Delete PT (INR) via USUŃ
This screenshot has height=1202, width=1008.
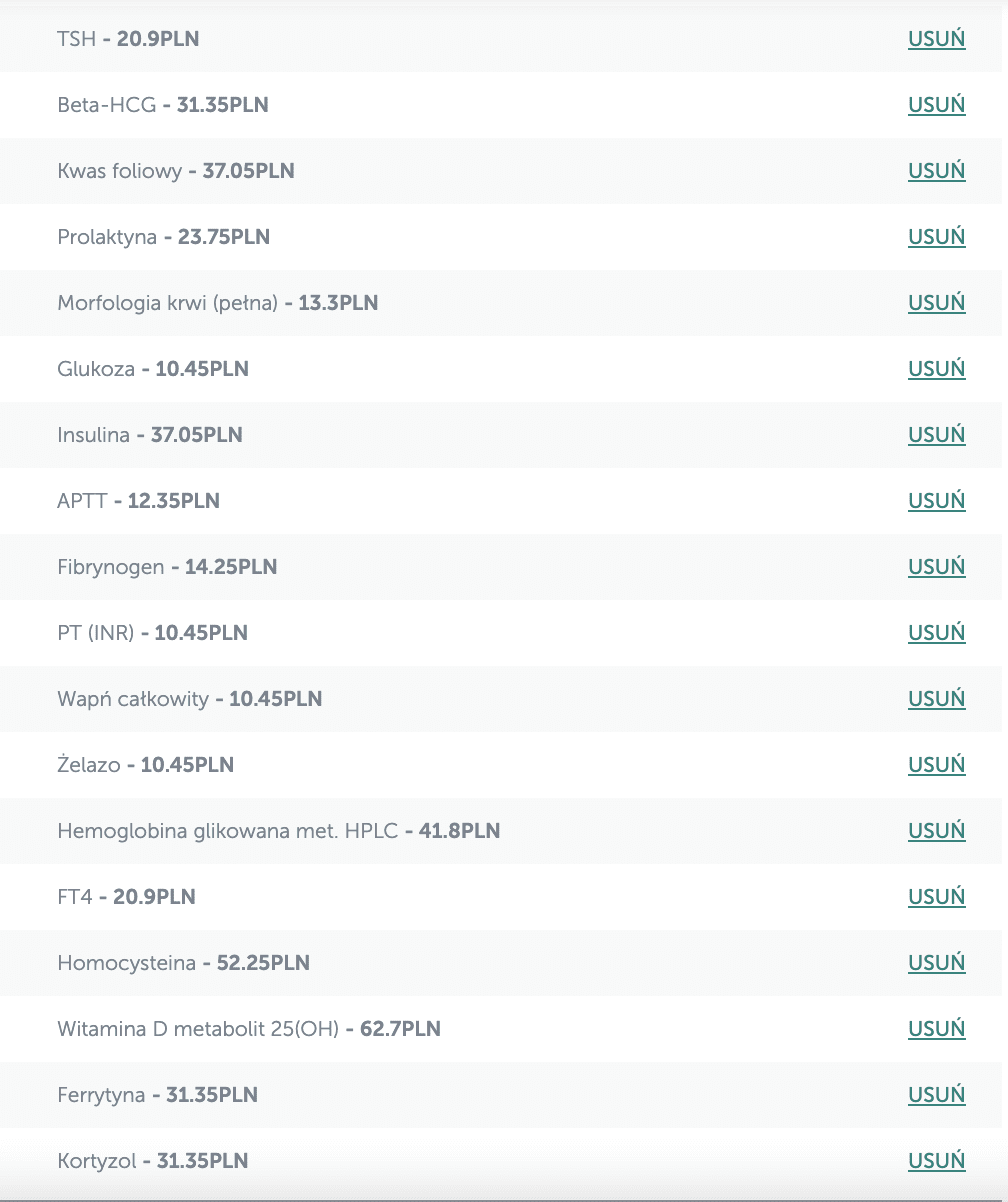click(936, 633)
